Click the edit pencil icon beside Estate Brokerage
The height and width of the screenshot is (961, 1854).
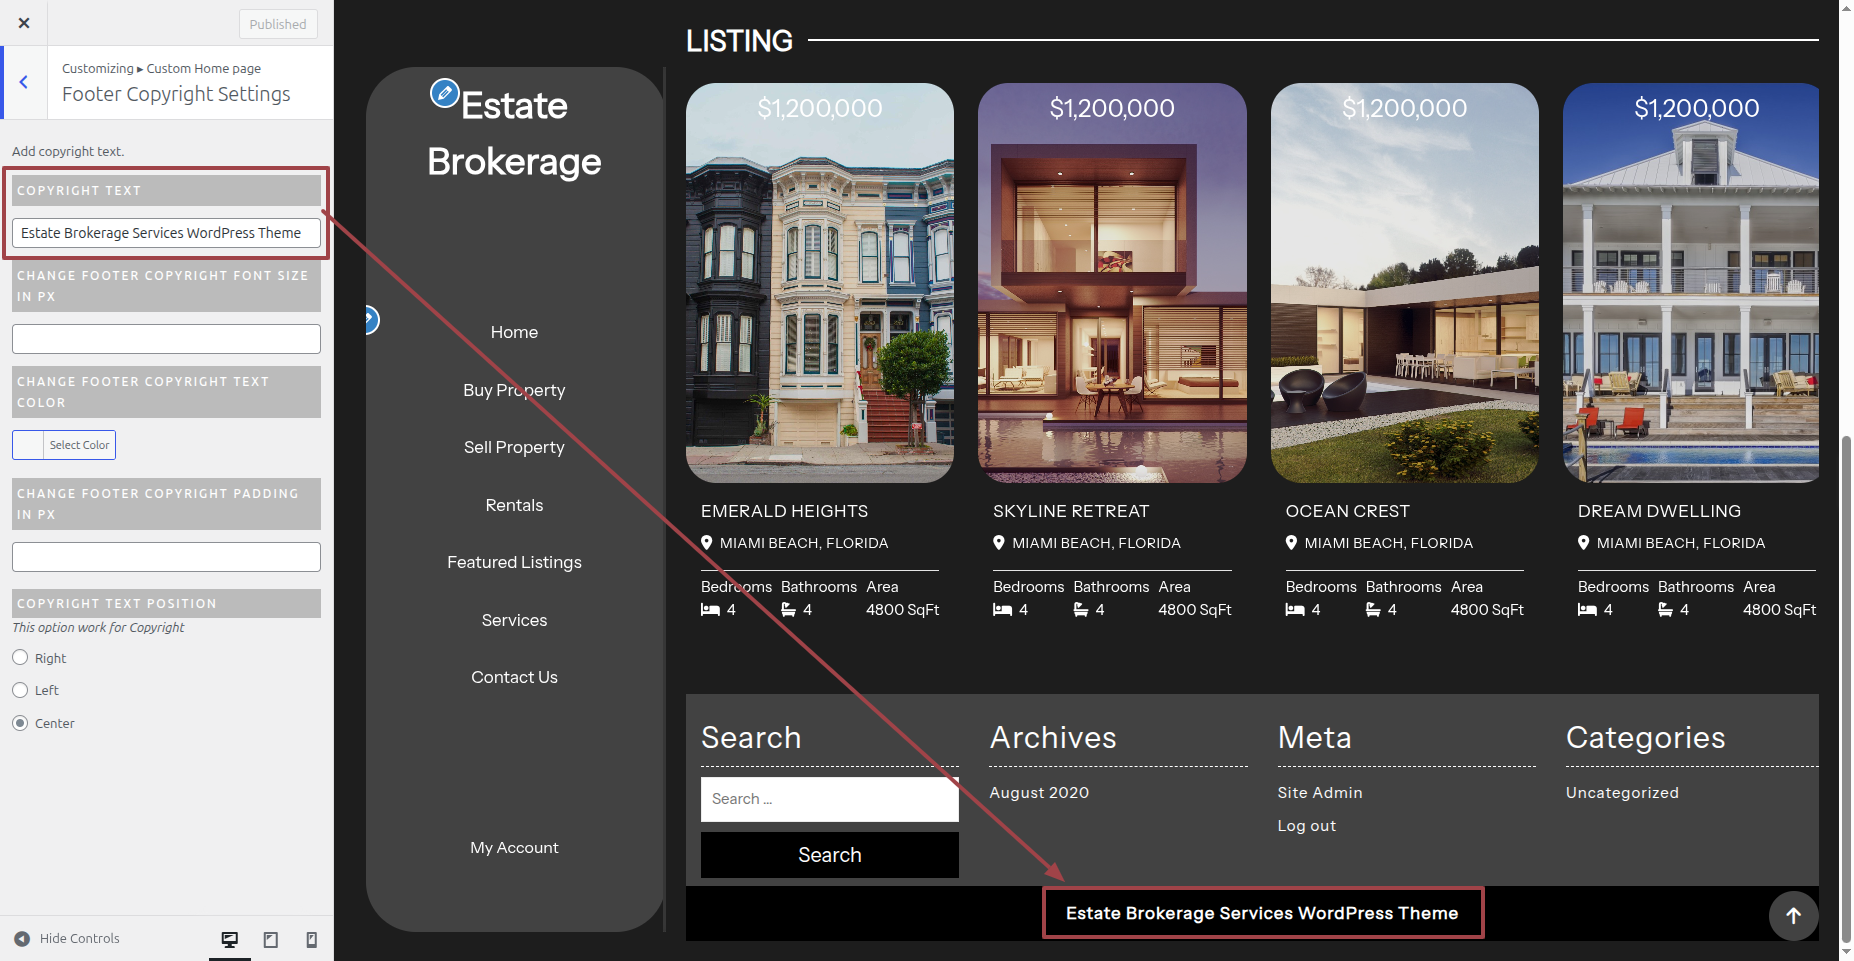coord(444,93)
